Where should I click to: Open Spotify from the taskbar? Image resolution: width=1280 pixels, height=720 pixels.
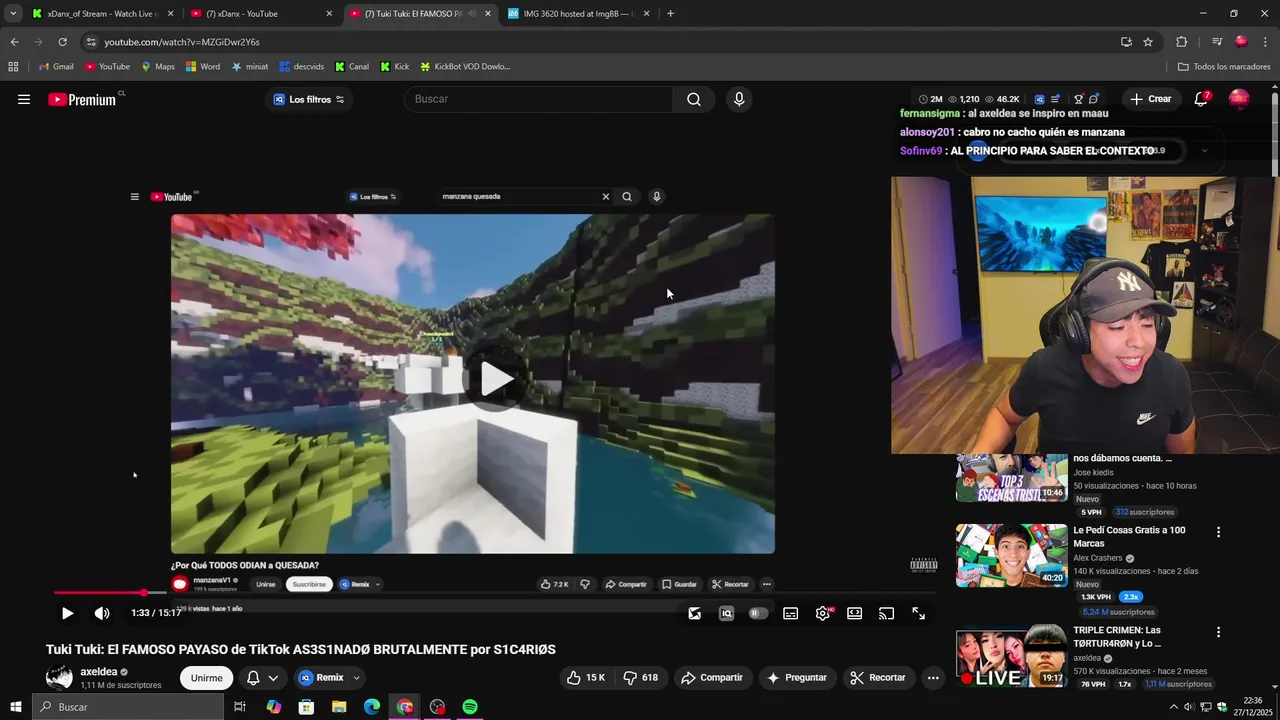click(470, 707)
